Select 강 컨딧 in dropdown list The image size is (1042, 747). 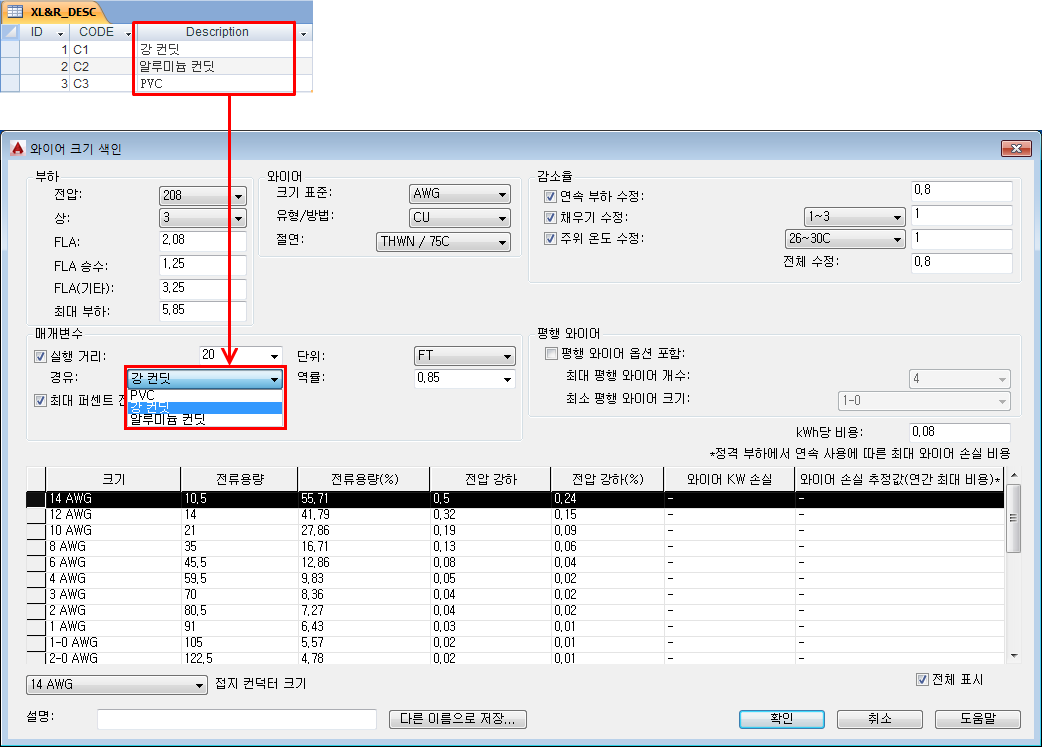(205, 407)
